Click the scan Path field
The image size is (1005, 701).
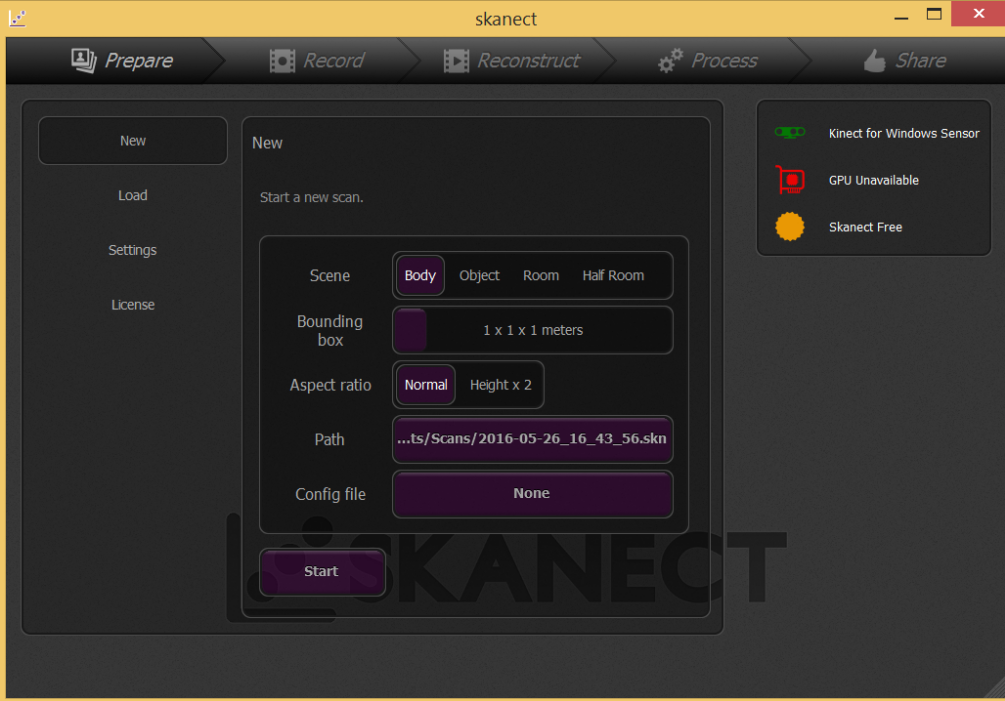pyautogui.click(x=533, y=440)
